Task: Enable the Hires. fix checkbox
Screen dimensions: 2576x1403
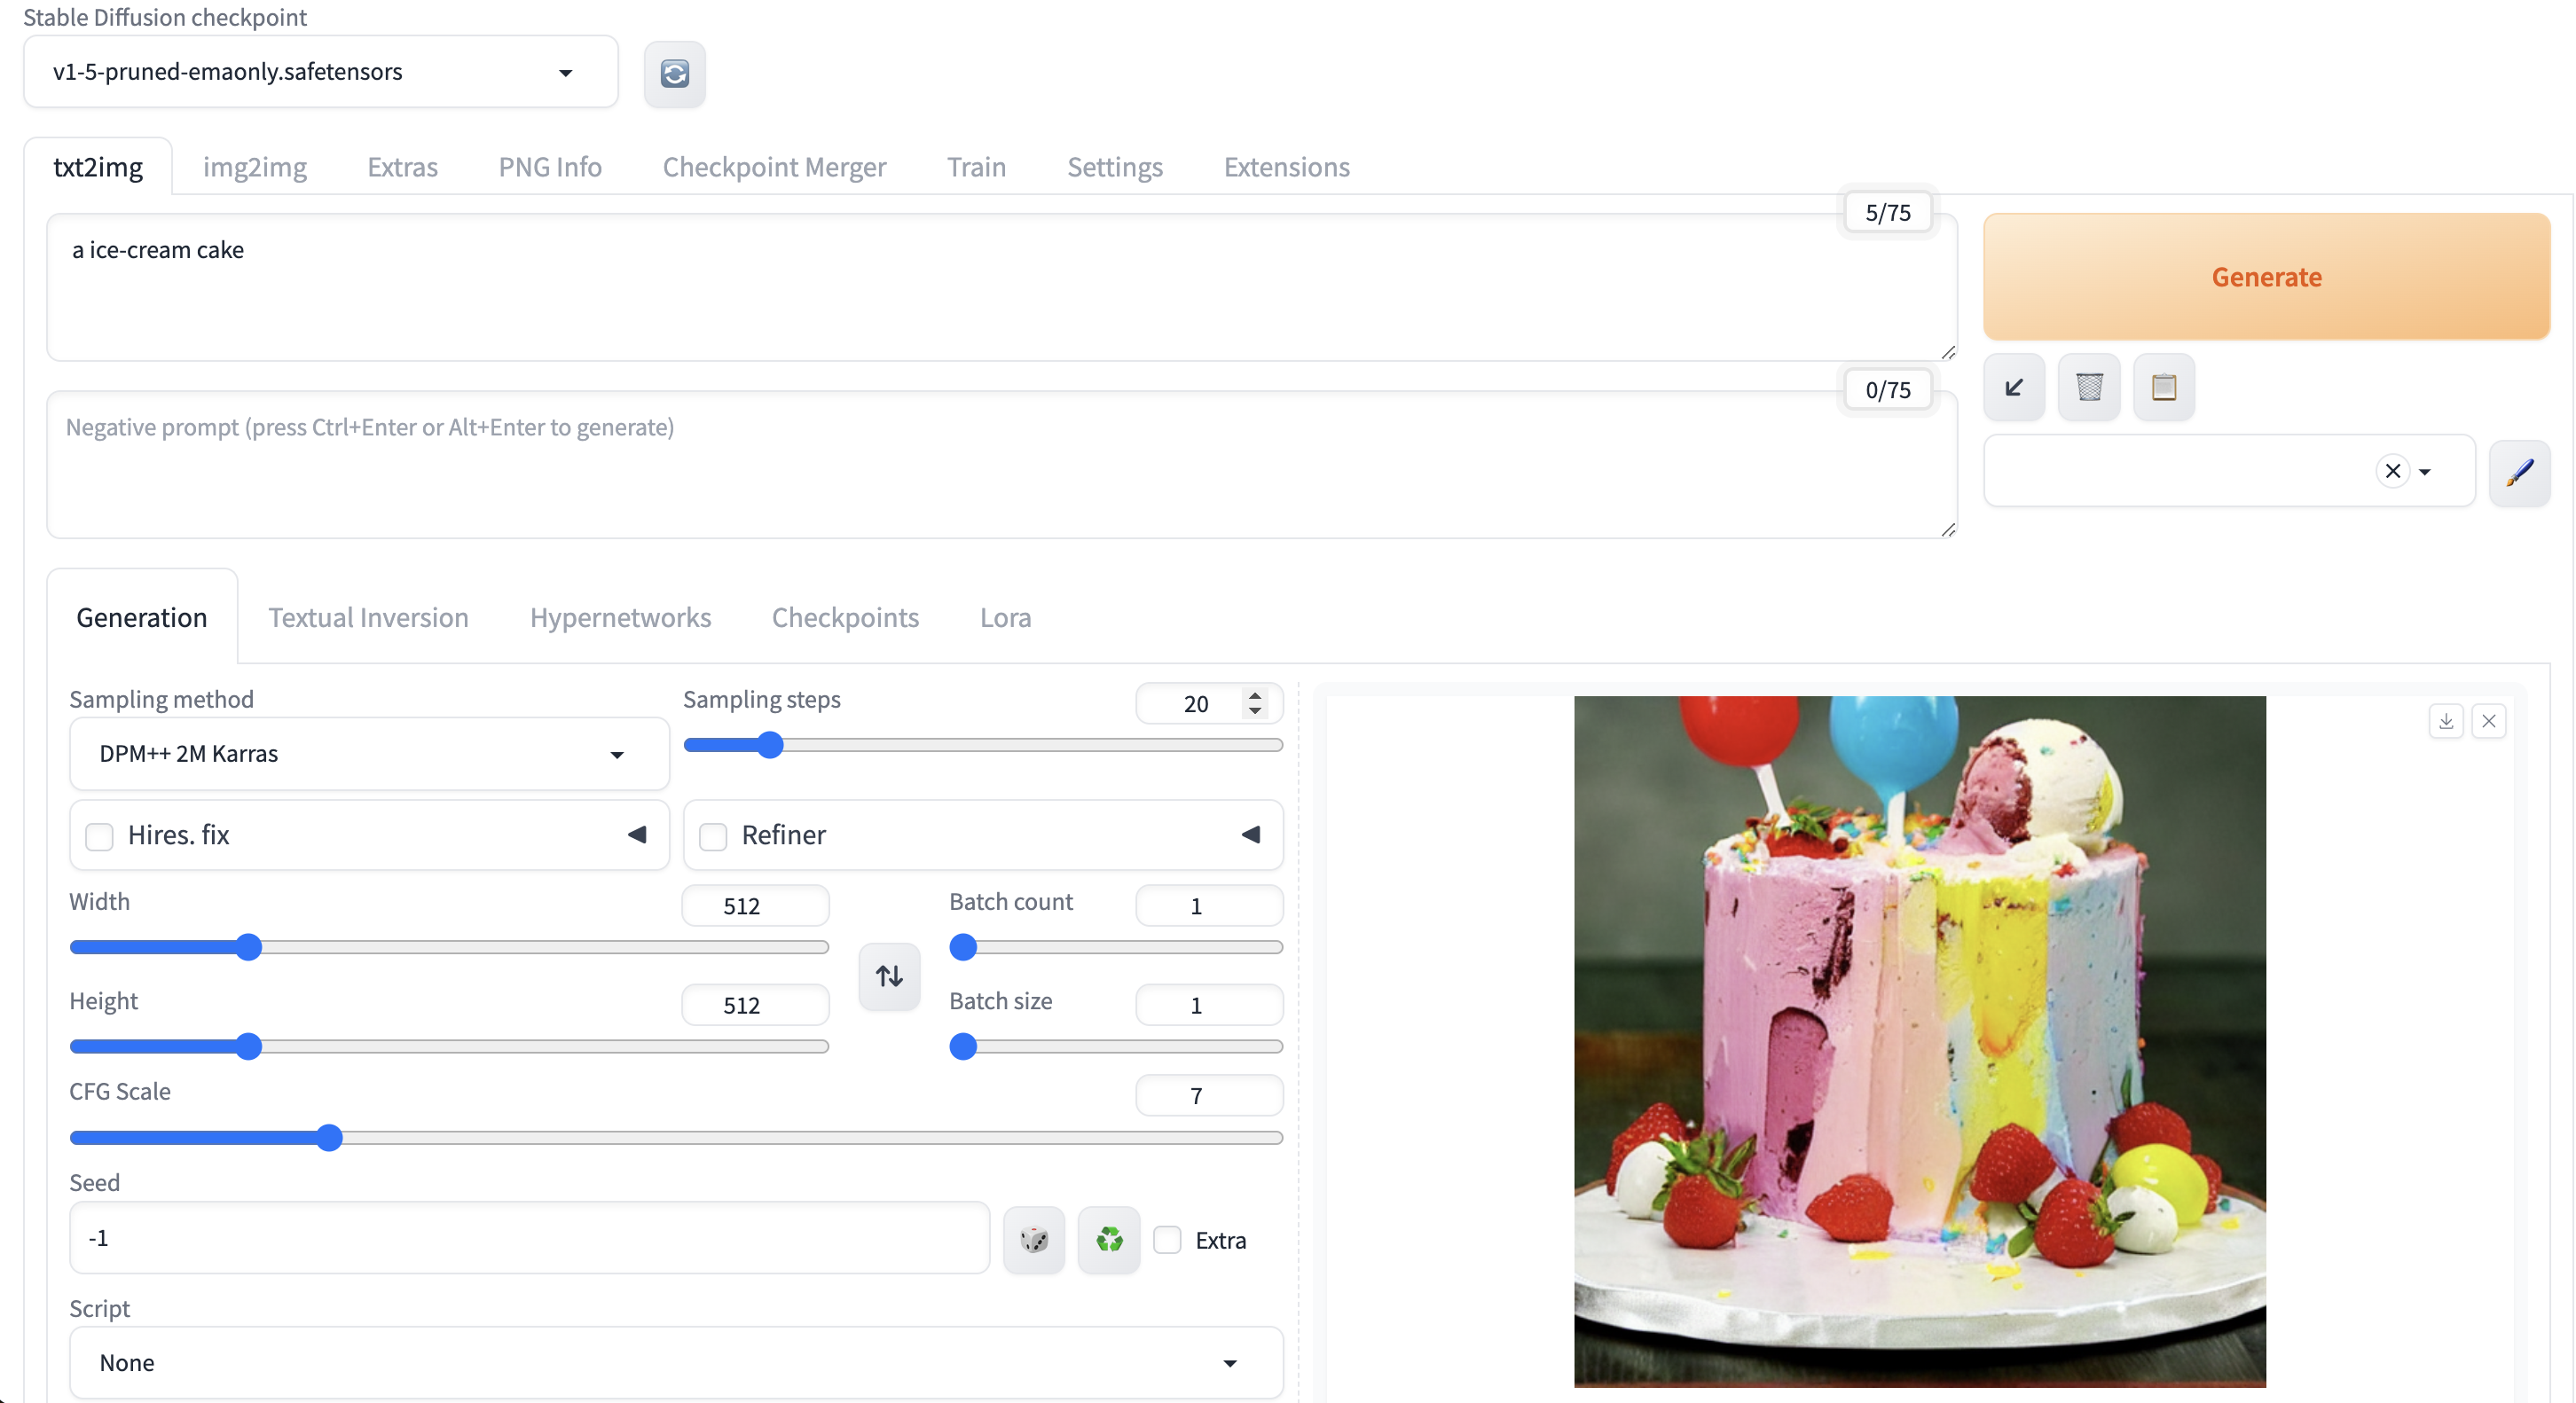Action: coord(99,836)
